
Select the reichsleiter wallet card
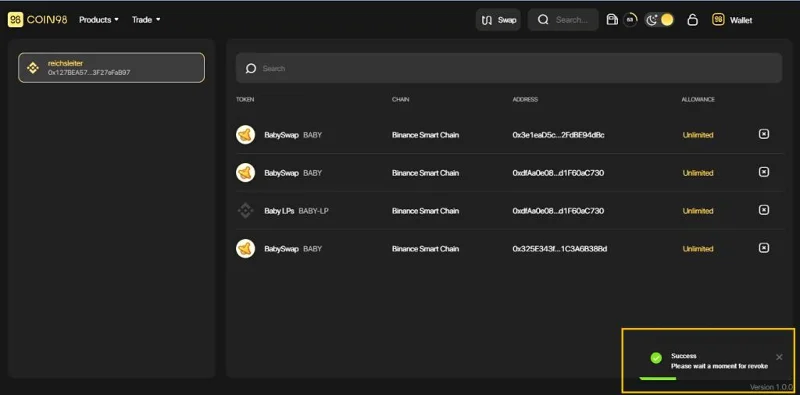[x=111, y=68]
